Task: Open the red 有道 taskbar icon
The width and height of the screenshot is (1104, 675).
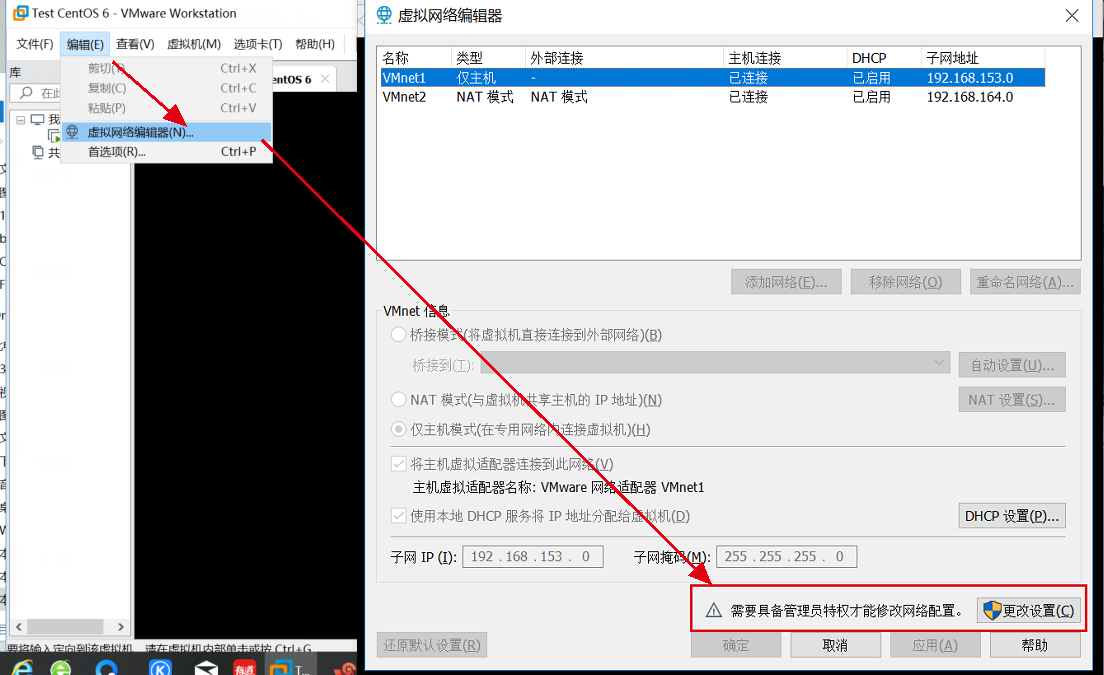Action: pos(244,668)
